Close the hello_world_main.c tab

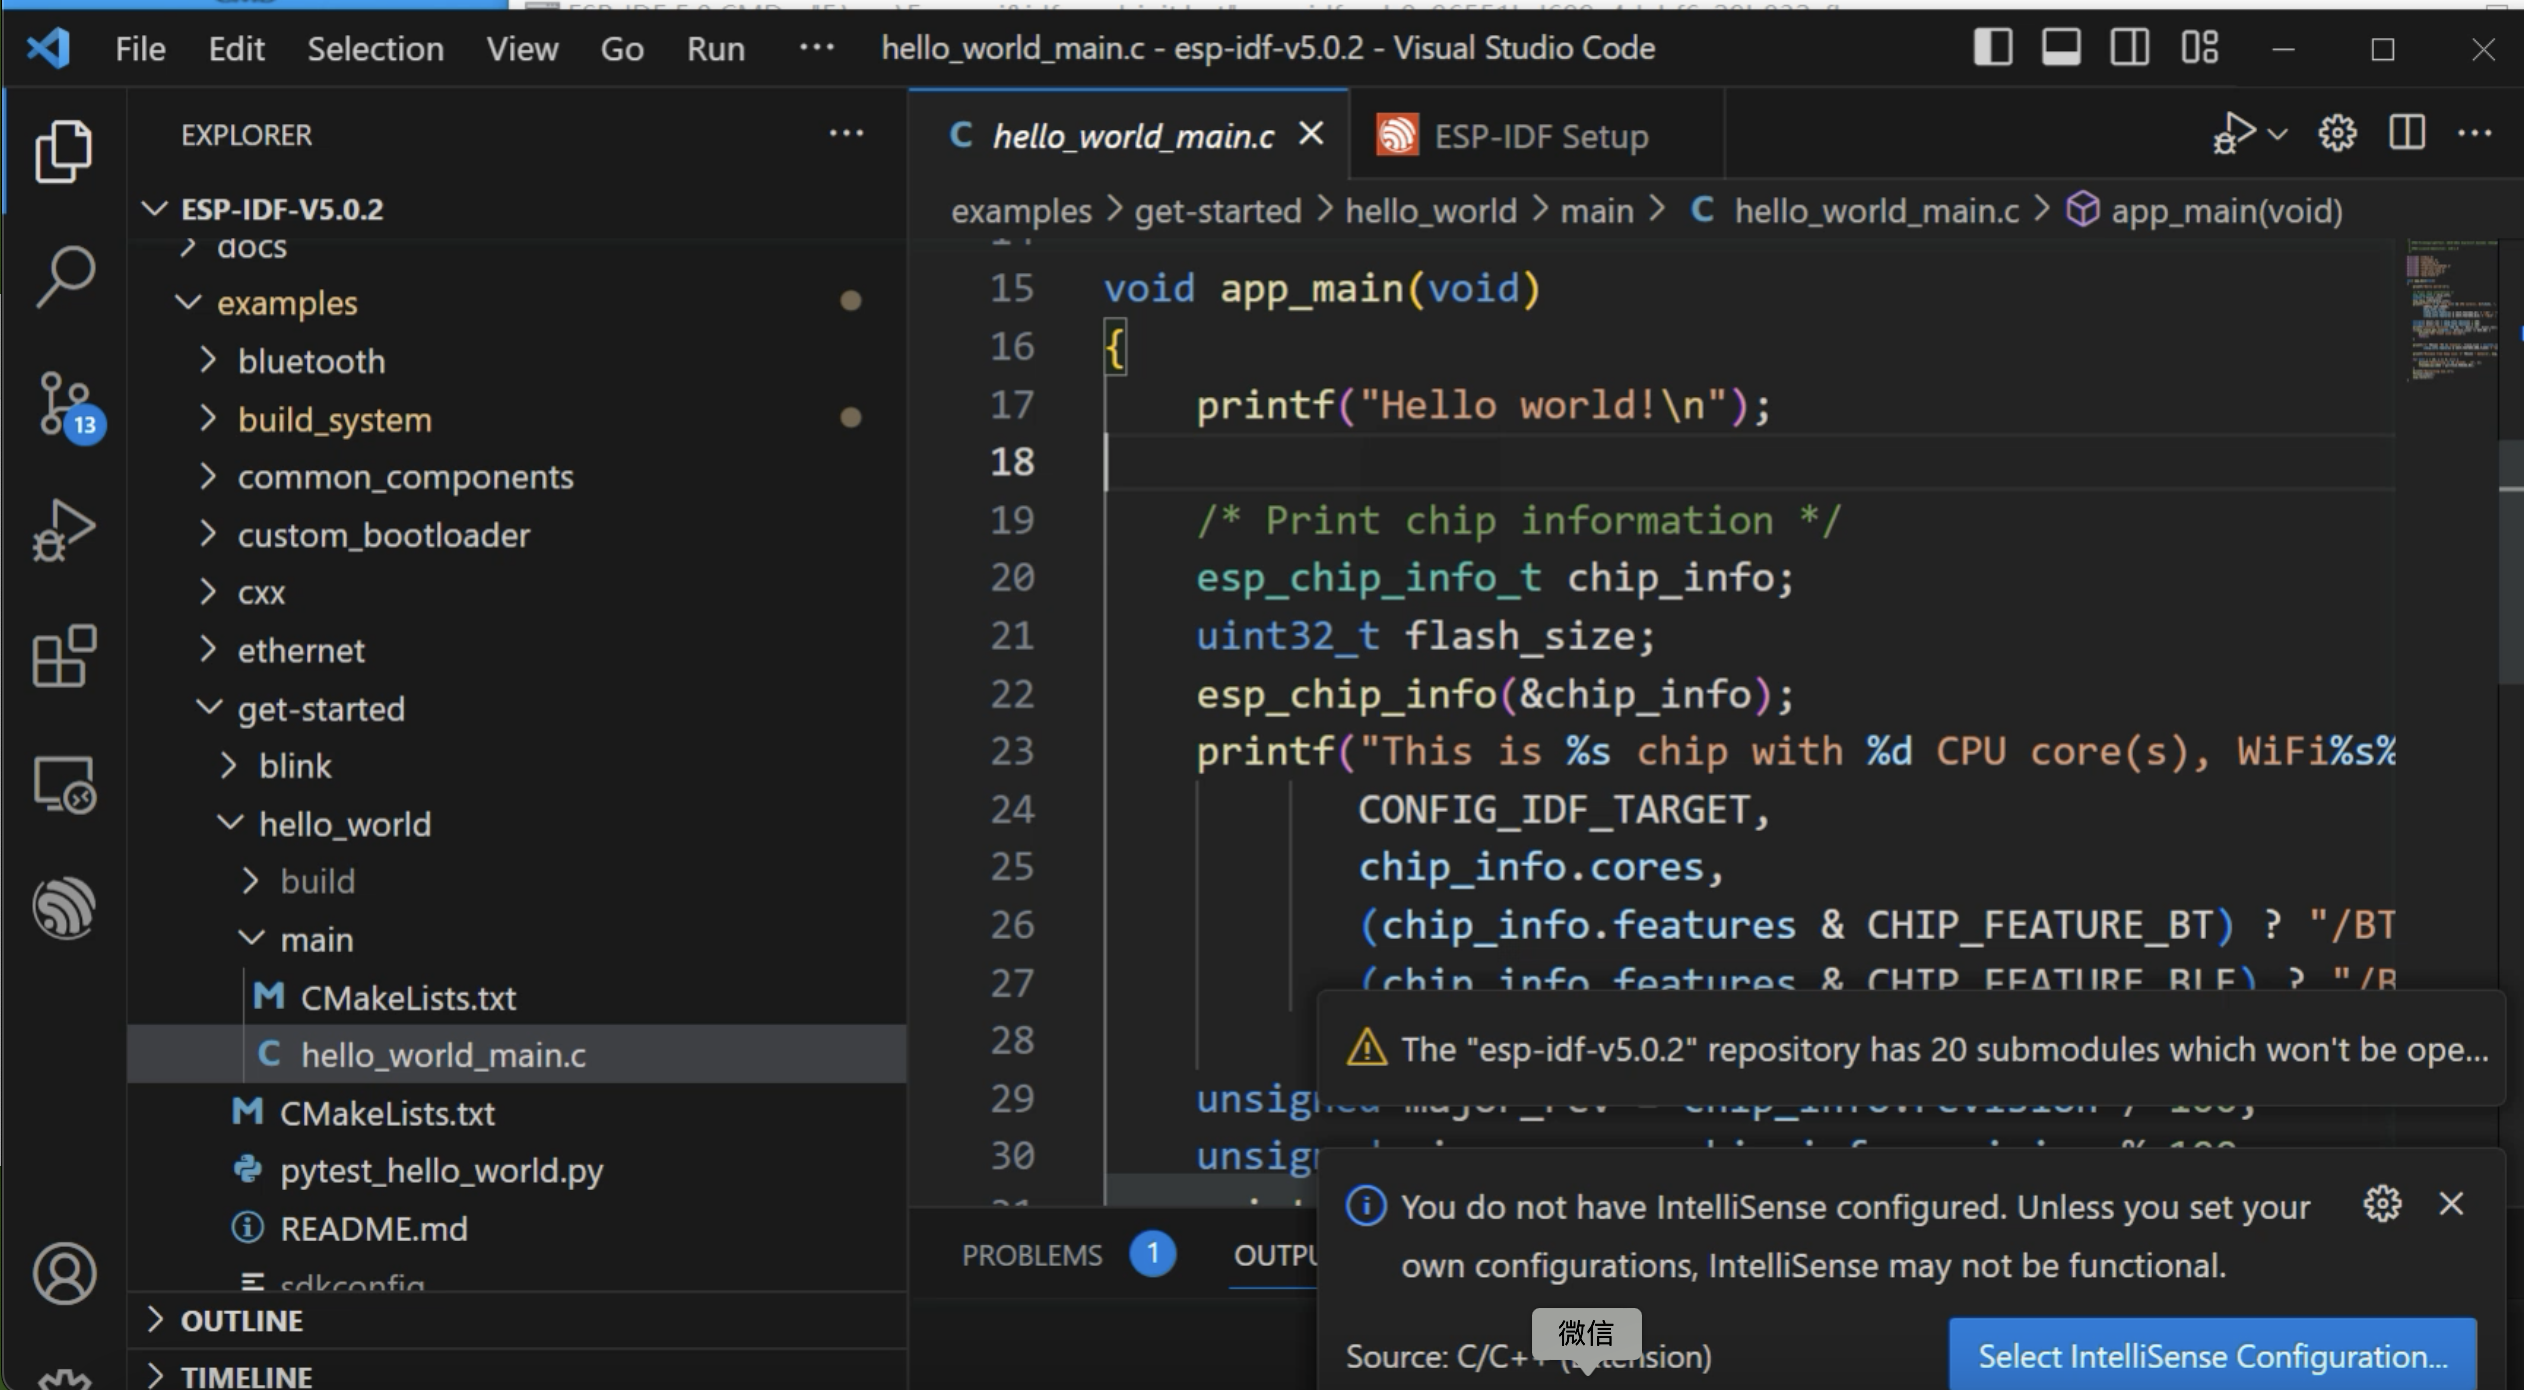click(x=1311, y=133)
